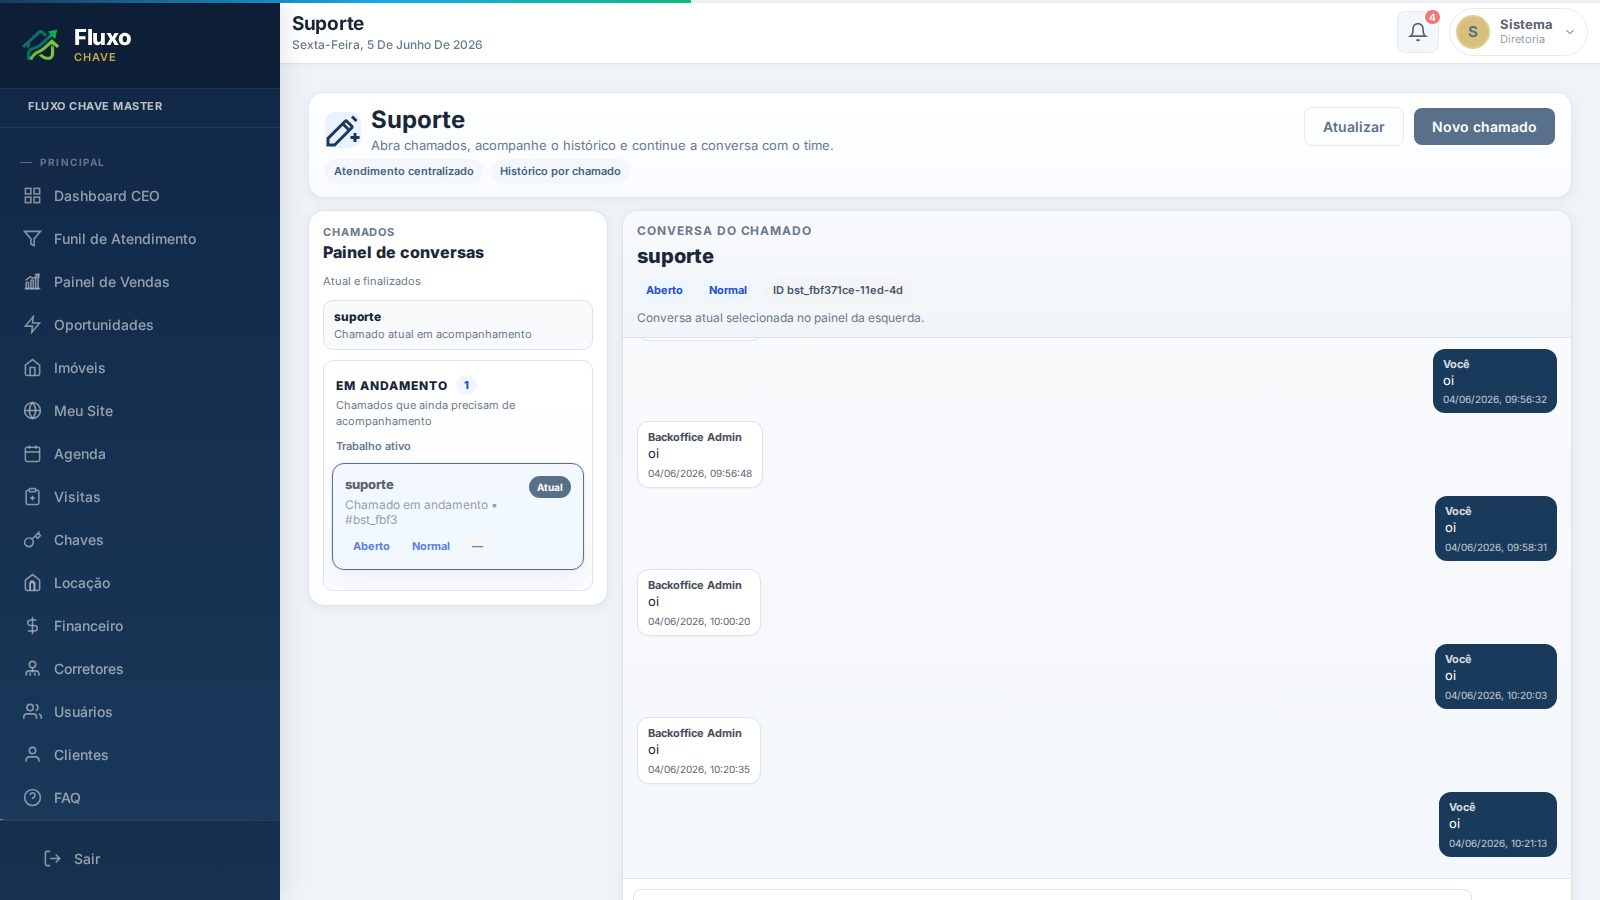Select the Atendimento centralizado chip
The height and width of the screenshot is (900, 1600).
(404, 171)
